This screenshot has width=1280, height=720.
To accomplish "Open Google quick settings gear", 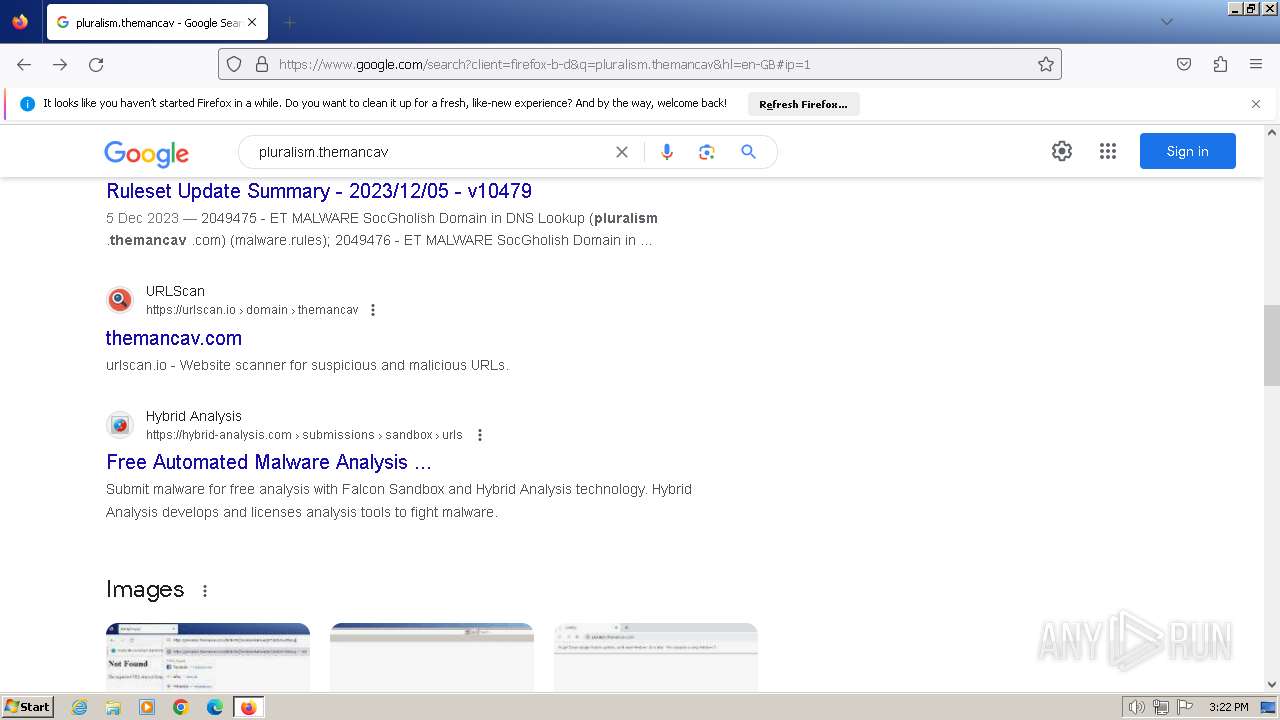I will [1062, 151].
